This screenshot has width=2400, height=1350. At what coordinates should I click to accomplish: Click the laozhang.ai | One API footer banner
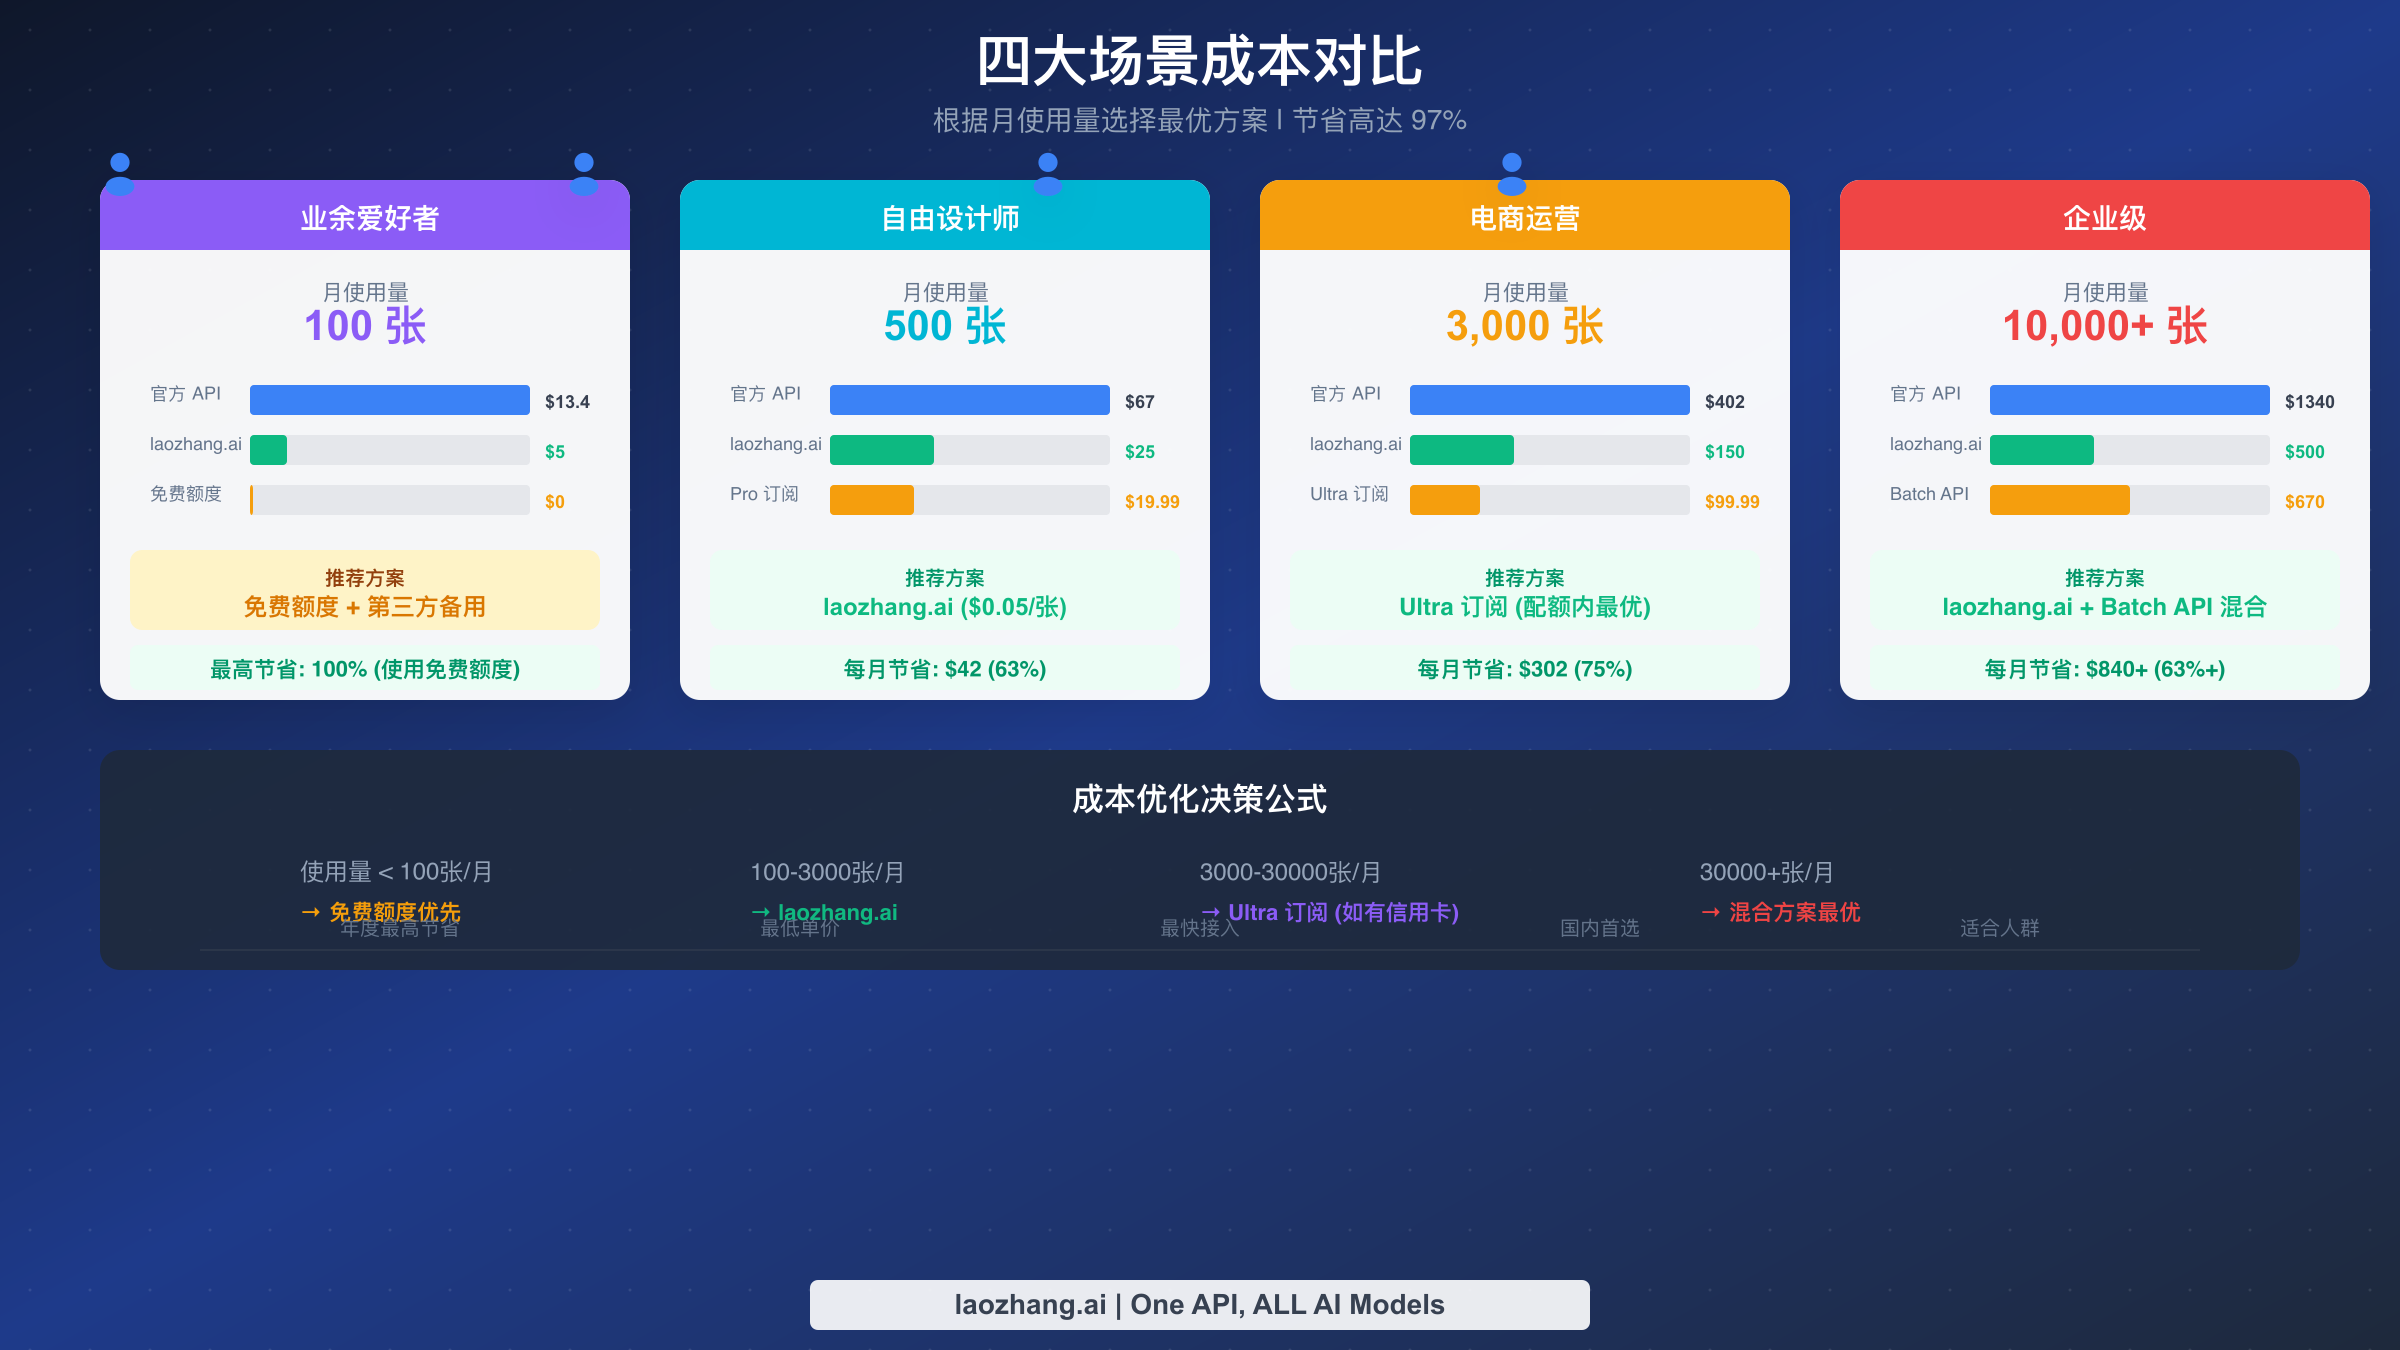1199,1304
